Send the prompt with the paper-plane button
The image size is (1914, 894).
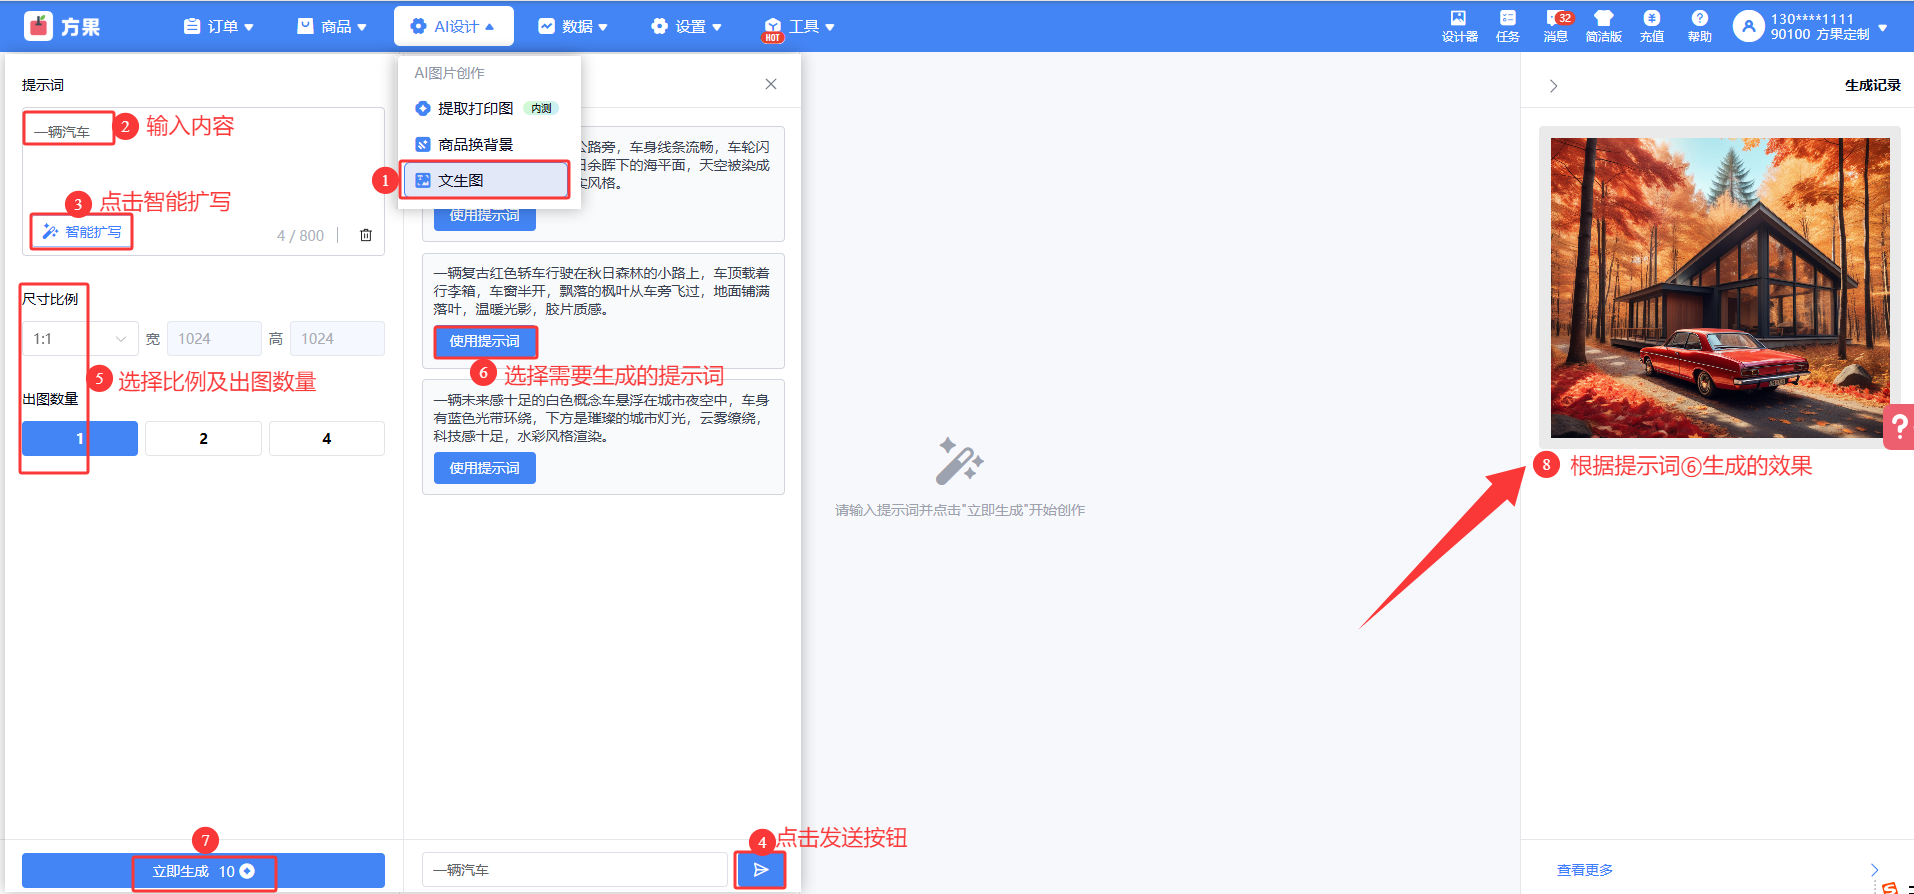(x=760, y=870)
